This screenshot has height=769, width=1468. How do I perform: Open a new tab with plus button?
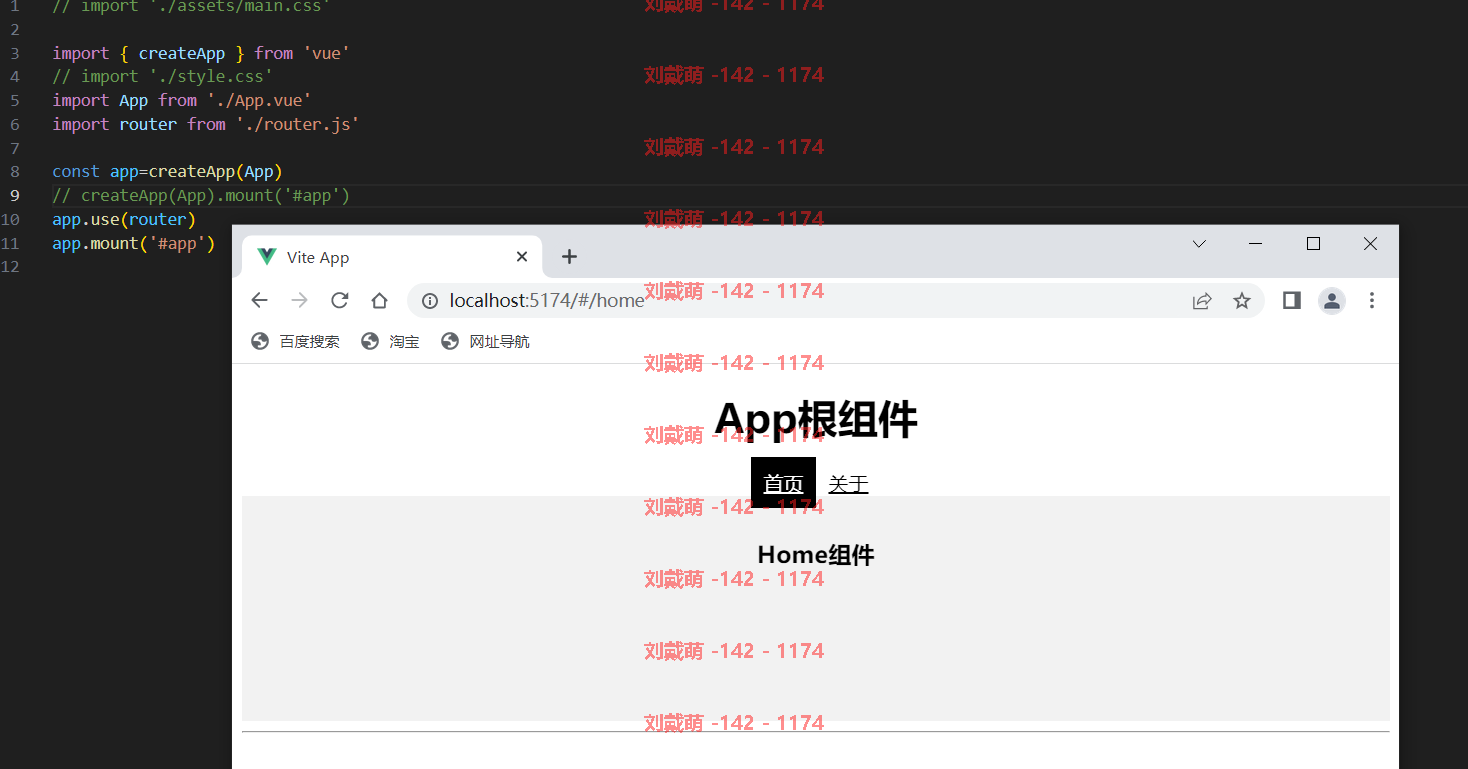coord(569,257)
